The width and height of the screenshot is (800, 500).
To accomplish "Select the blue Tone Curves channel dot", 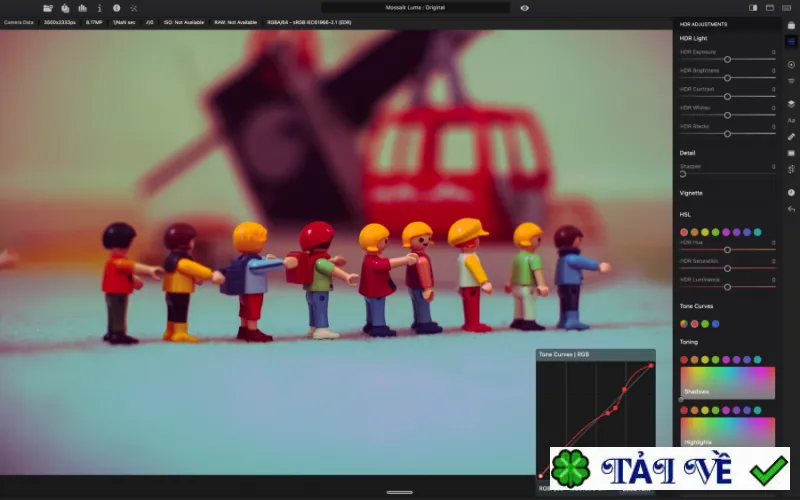I will (x=715, y=324).
